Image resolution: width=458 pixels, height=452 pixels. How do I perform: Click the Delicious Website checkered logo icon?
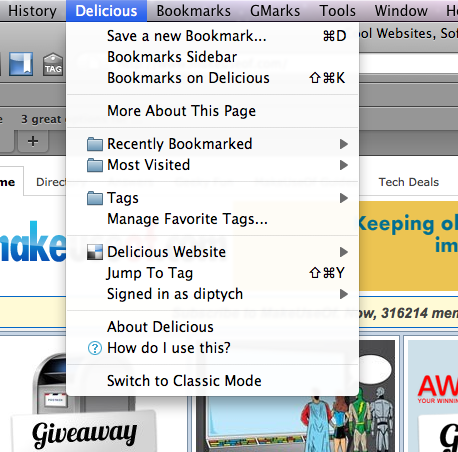[x=95, y=252]
